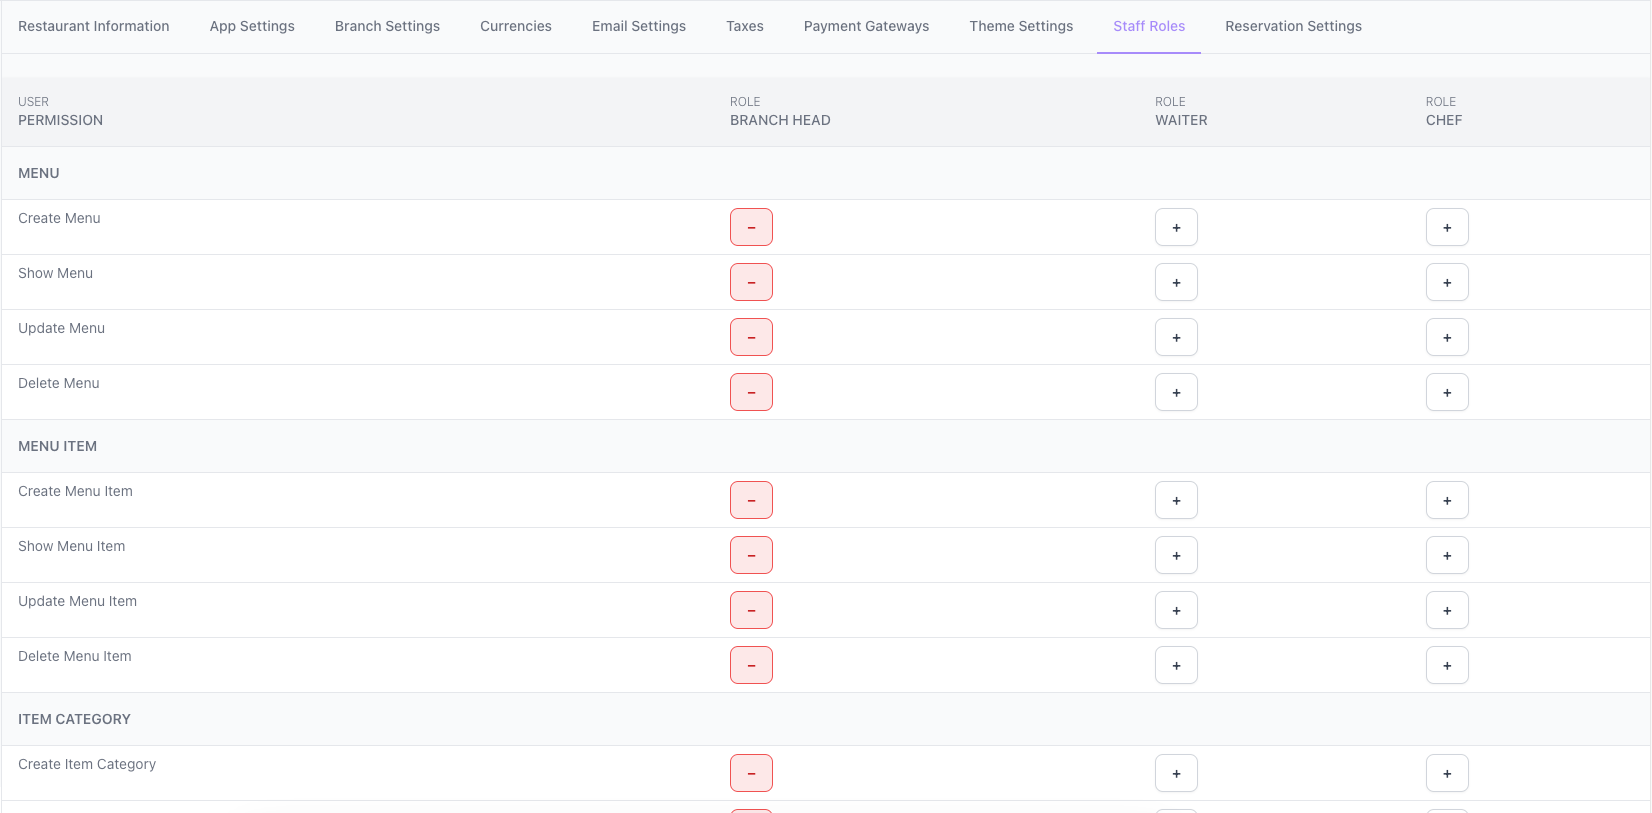
Task: Switch to the App Settings tab
Action: 252,26
